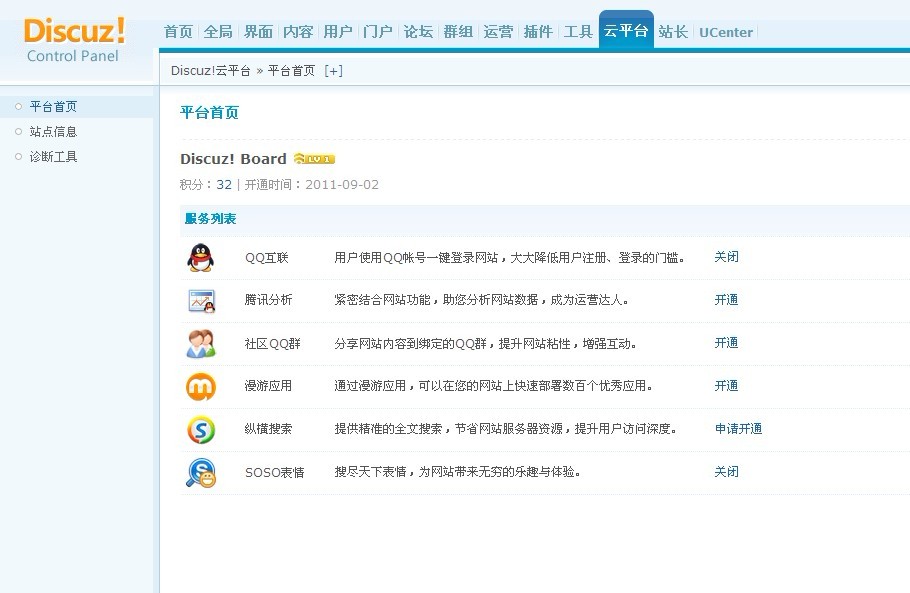Click the QQ互联 description text
This screenshot has width=910, height=593.
[510, 258]
